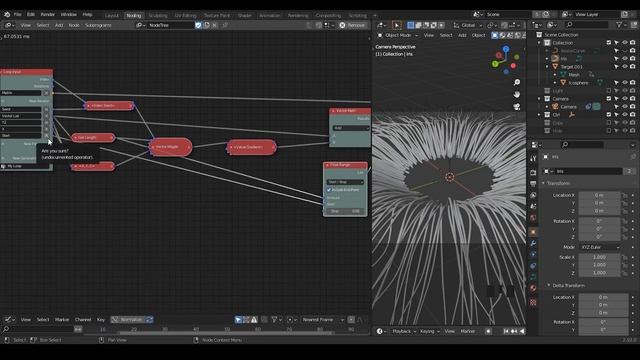The image size is (640, 360).
Task: Toggle Normalize in the graph editor
Action: tap(128, 320)
